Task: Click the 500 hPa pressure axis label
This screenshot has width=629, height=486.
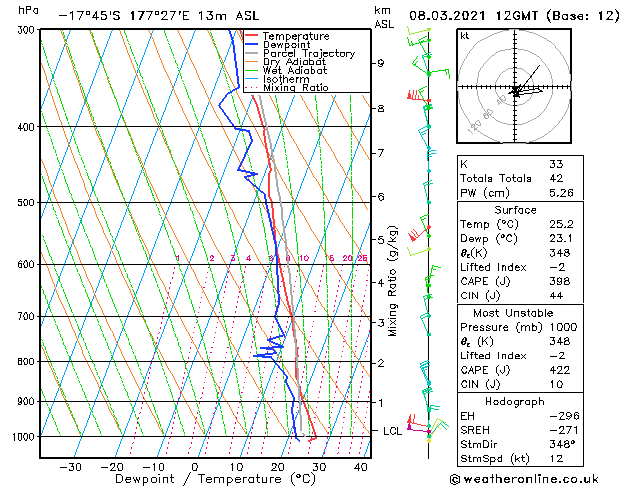Action: (x=28, y=202)
